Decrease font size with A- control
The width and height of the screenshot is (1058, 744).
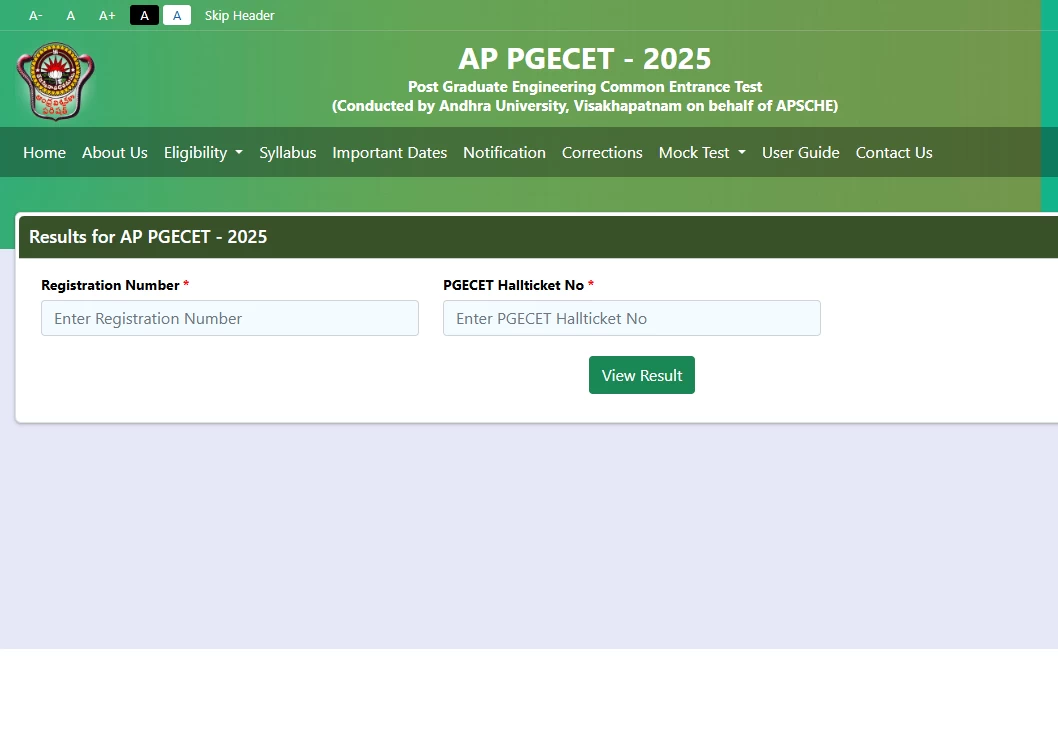coord(36,15)
